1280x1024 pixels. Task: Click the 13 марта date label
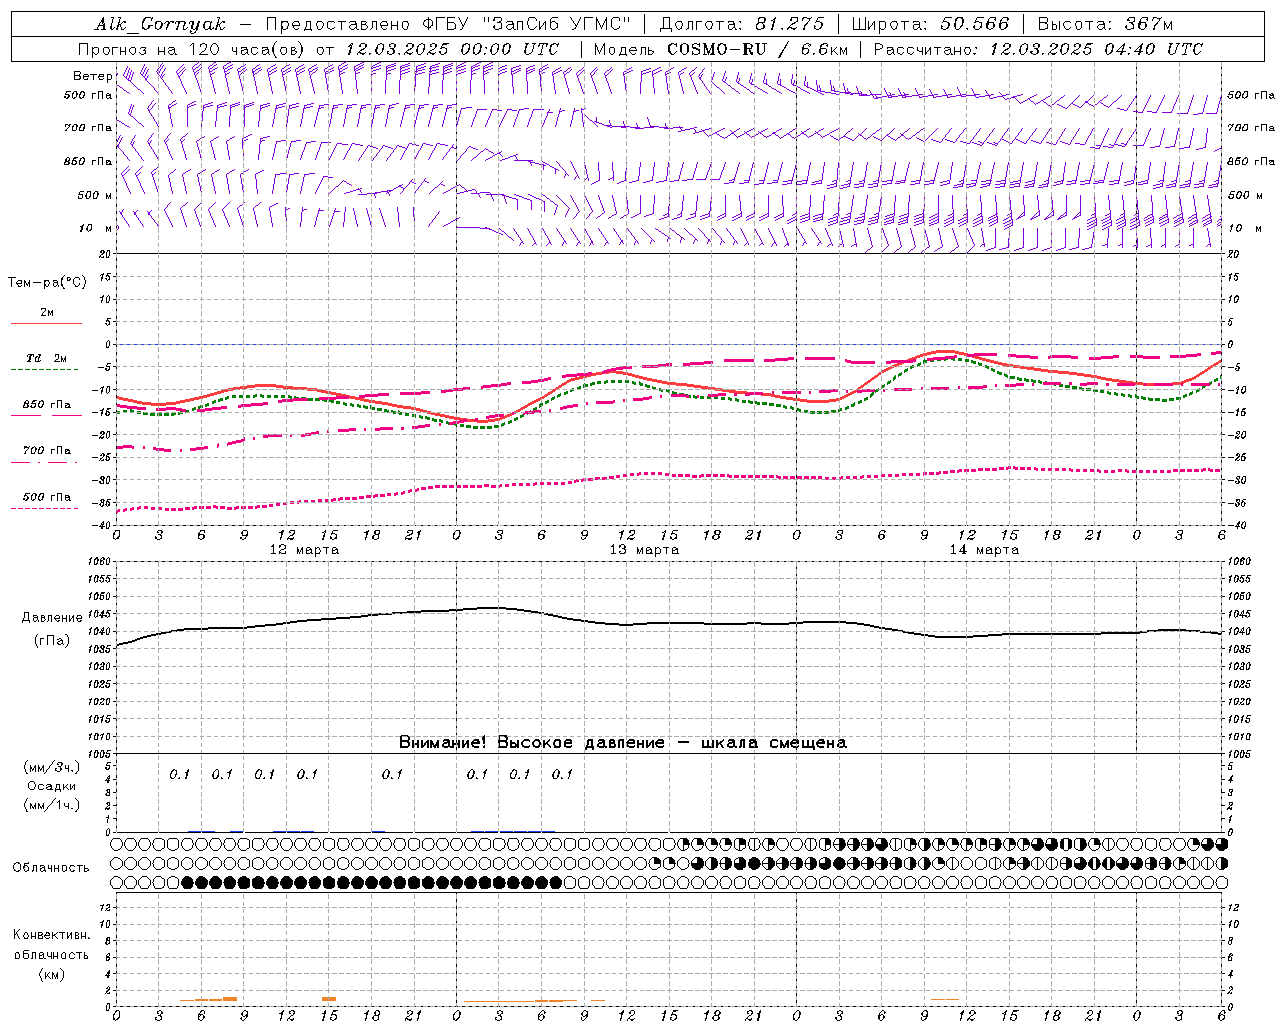(x=645, y=549)
